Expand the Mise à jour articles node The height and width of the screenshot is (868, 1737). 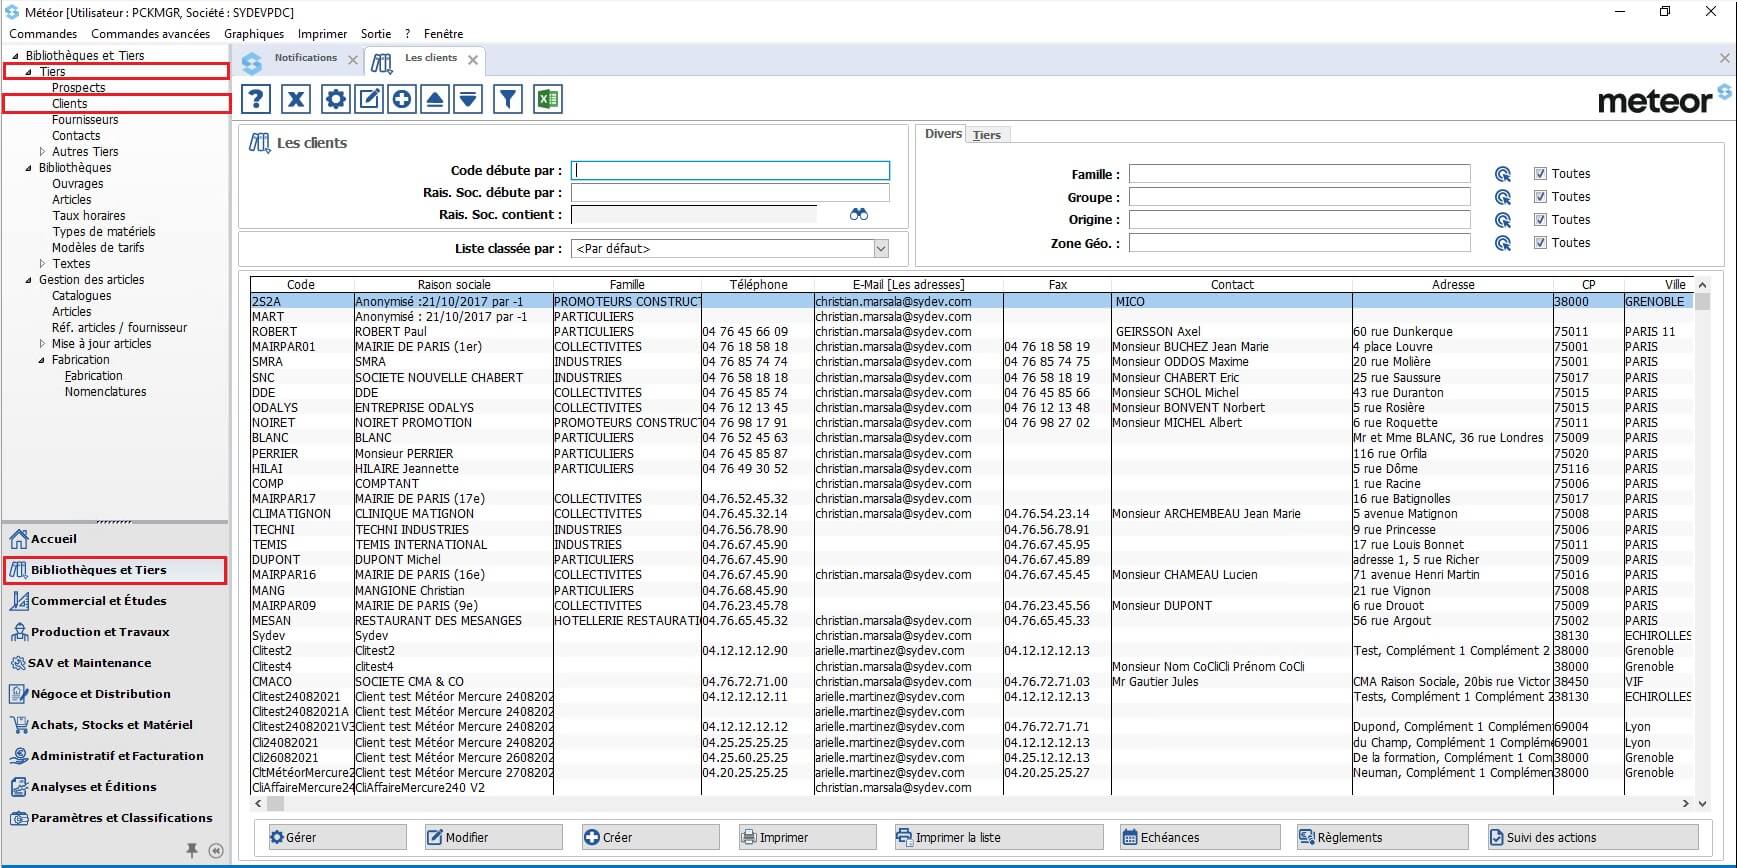click(42, 344)
